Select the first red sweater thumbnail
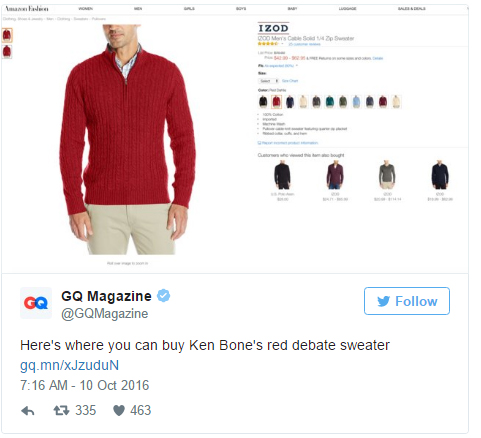481x438 pixels. pyautogui.click(x=7, y=35)
